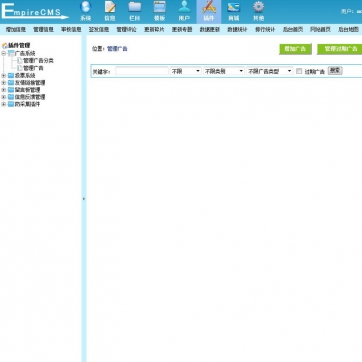
Task: Open the 商城 card icon section
Action: tap(234, 11)
